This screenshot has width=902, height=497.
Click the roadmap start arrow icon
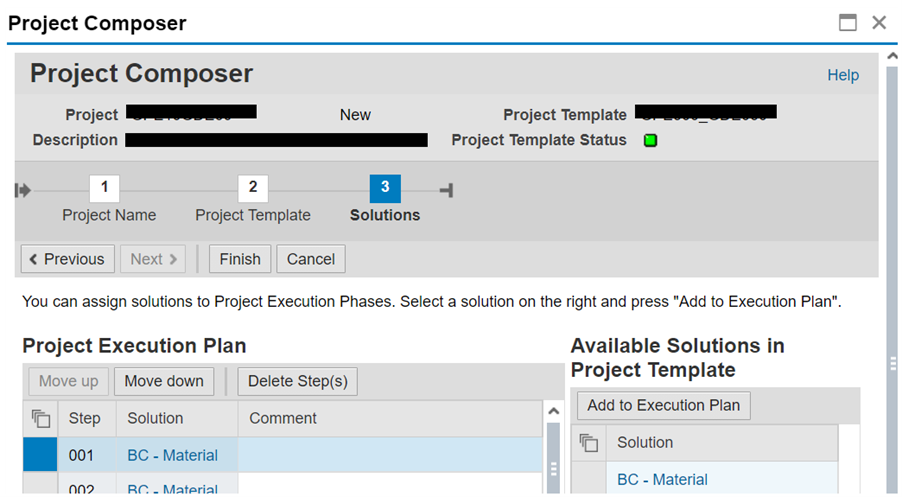coord(23,190)
